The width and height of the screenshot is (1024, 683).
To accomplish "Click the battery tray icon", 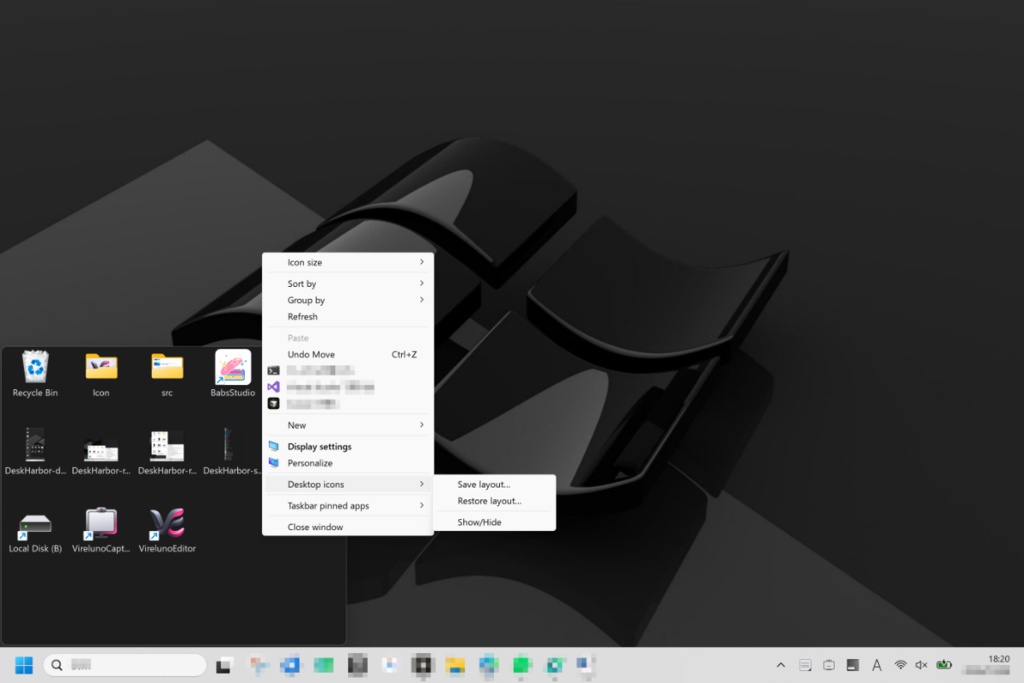I will 944,665.
